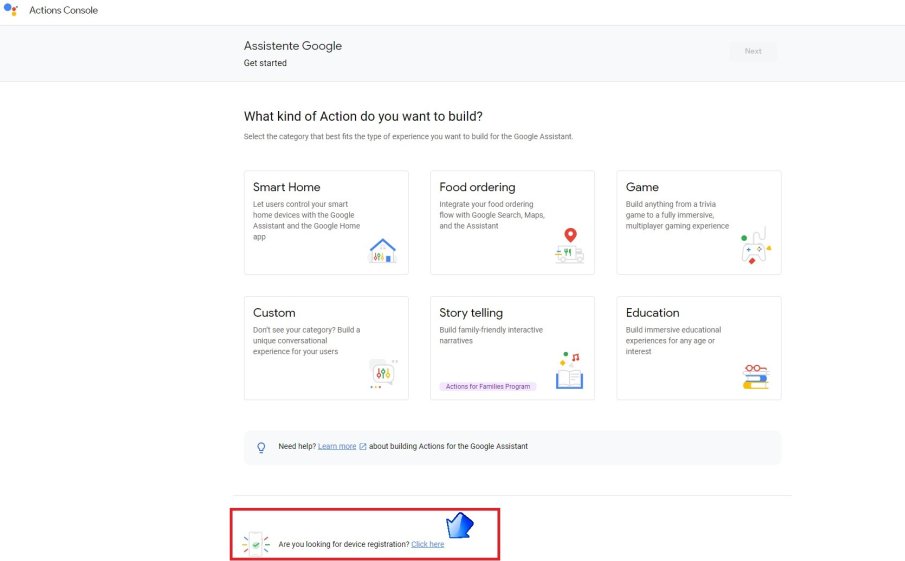Select the Smart Home card title
Screen dimensions: 905x561
[286, 187]
